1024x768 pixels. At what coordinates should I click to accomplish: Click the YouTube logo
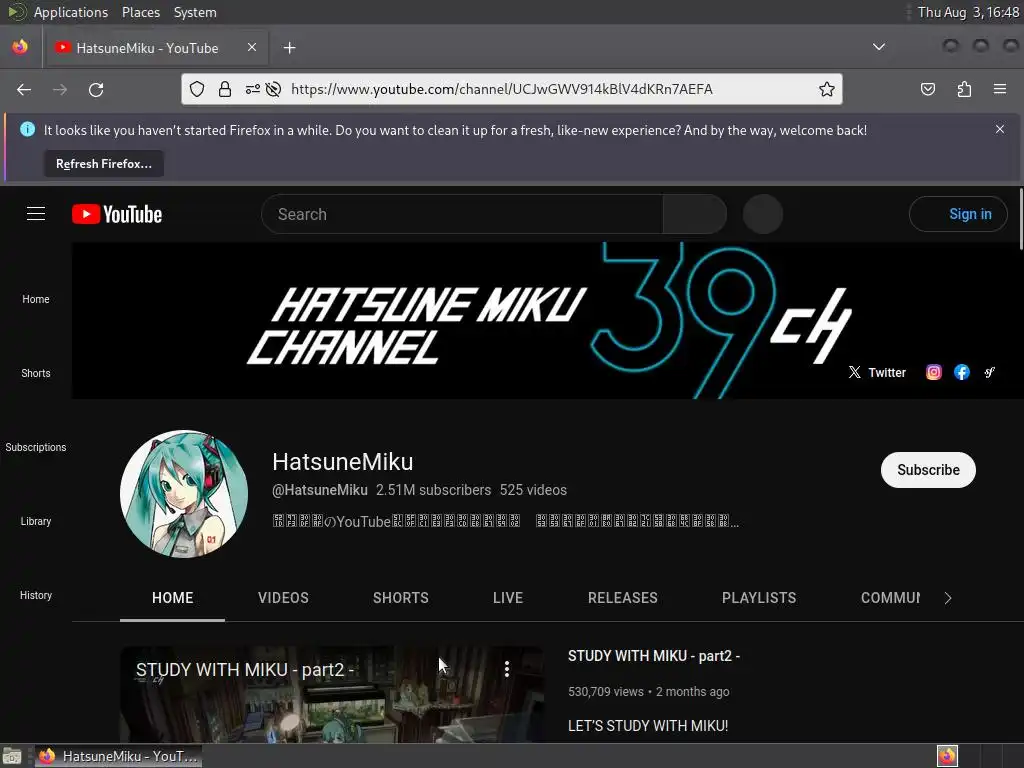tap(117, 214)
